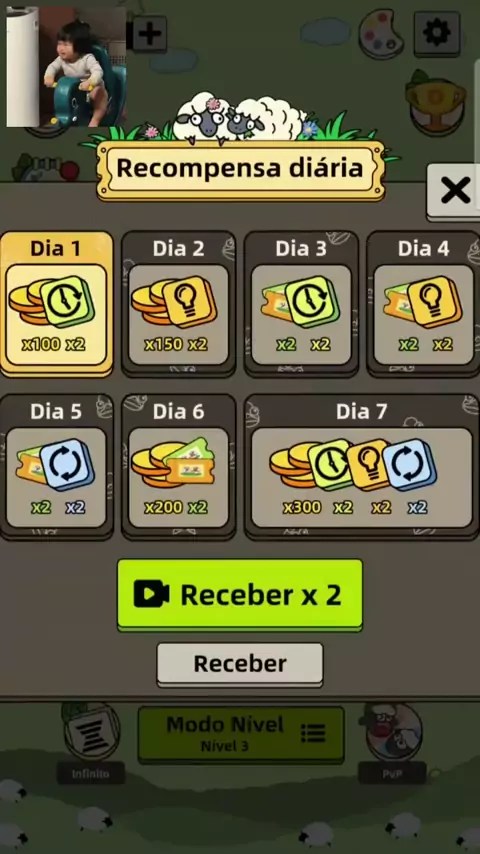Viewport: 480px width, 854px height.
Task: Select the Dia 1 reward card
Action: pos(57,304)
